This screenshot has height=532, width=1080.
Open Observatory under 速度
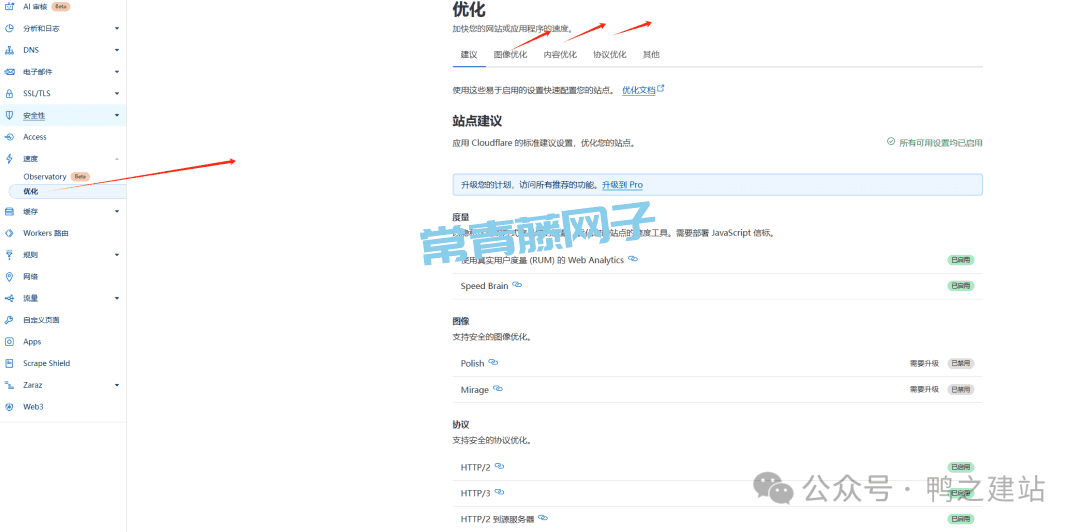coord(45,176)
